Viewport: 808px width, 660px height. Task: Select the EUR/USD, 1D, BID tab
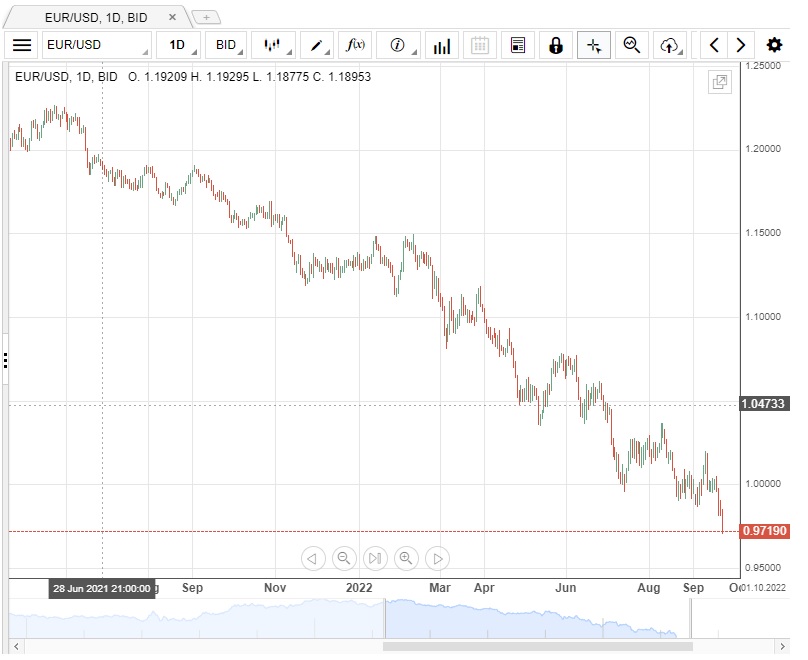tap(95, 17)
